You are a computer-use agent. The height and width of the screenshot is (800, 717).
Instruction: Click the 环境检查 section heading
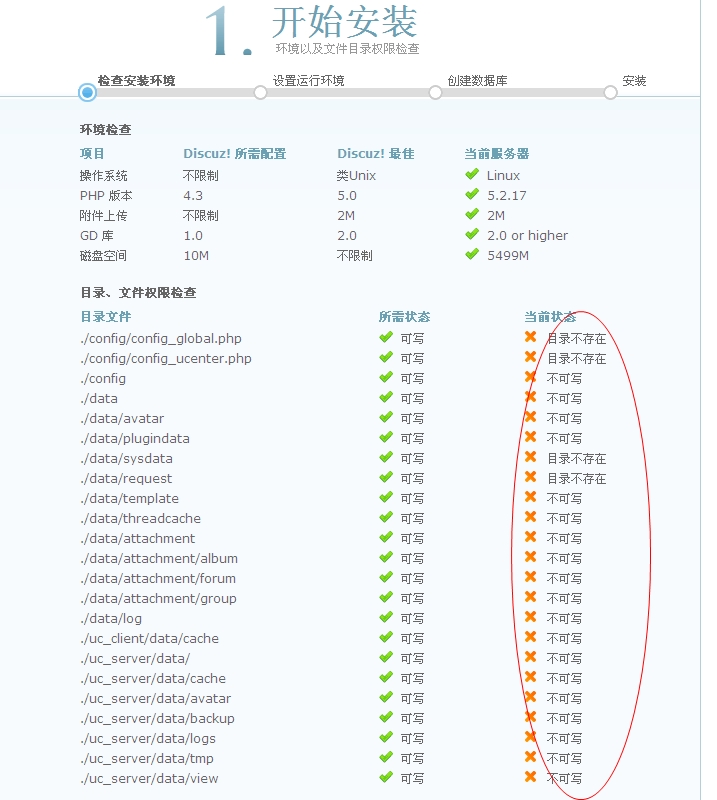(106, 130)
